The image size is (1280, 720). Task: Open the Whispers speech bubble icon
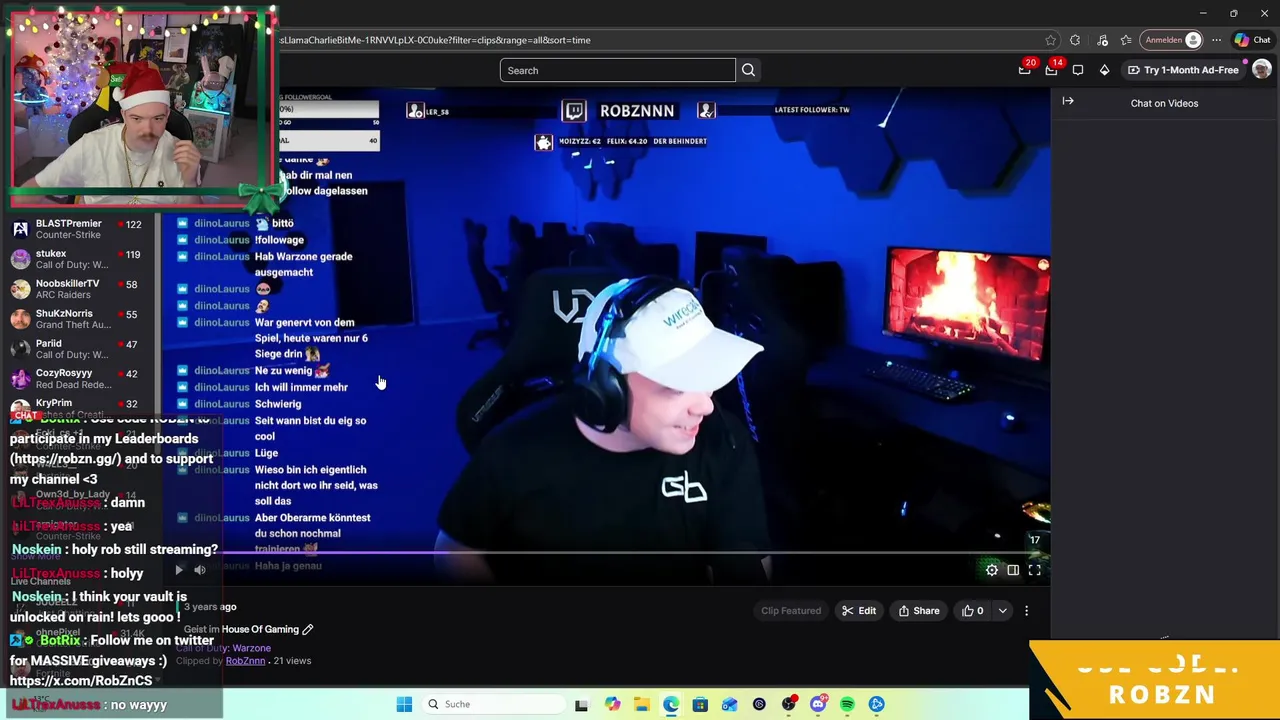coord(1078,70)
